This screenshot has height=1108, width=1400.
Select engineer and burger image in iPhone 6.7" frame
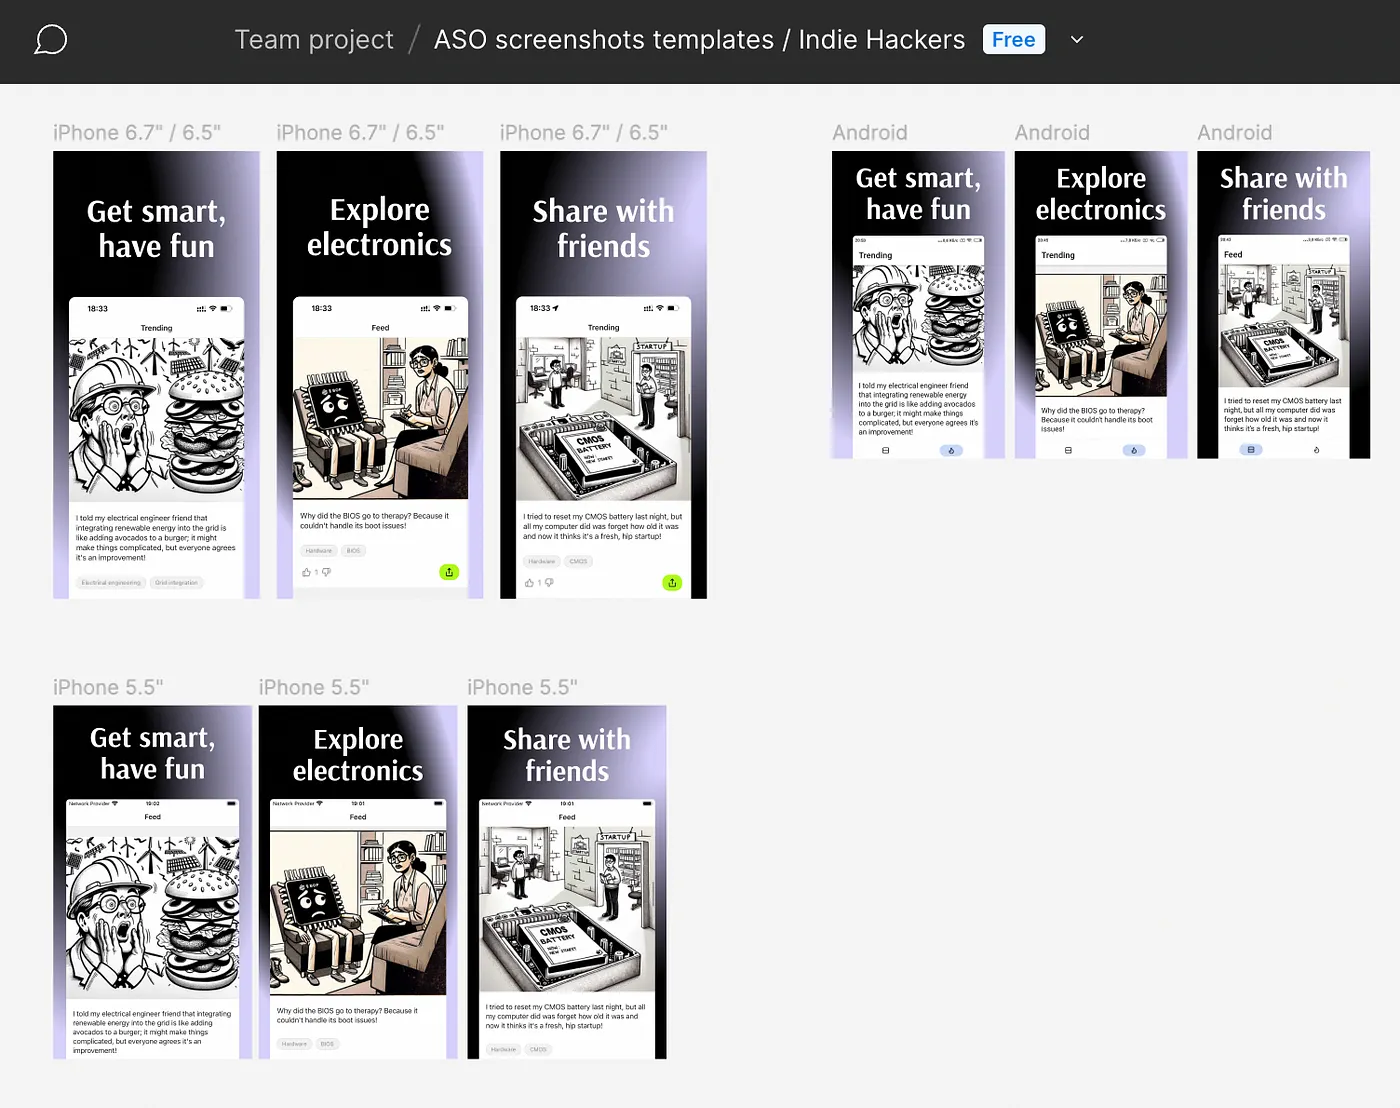coord(156,419)
